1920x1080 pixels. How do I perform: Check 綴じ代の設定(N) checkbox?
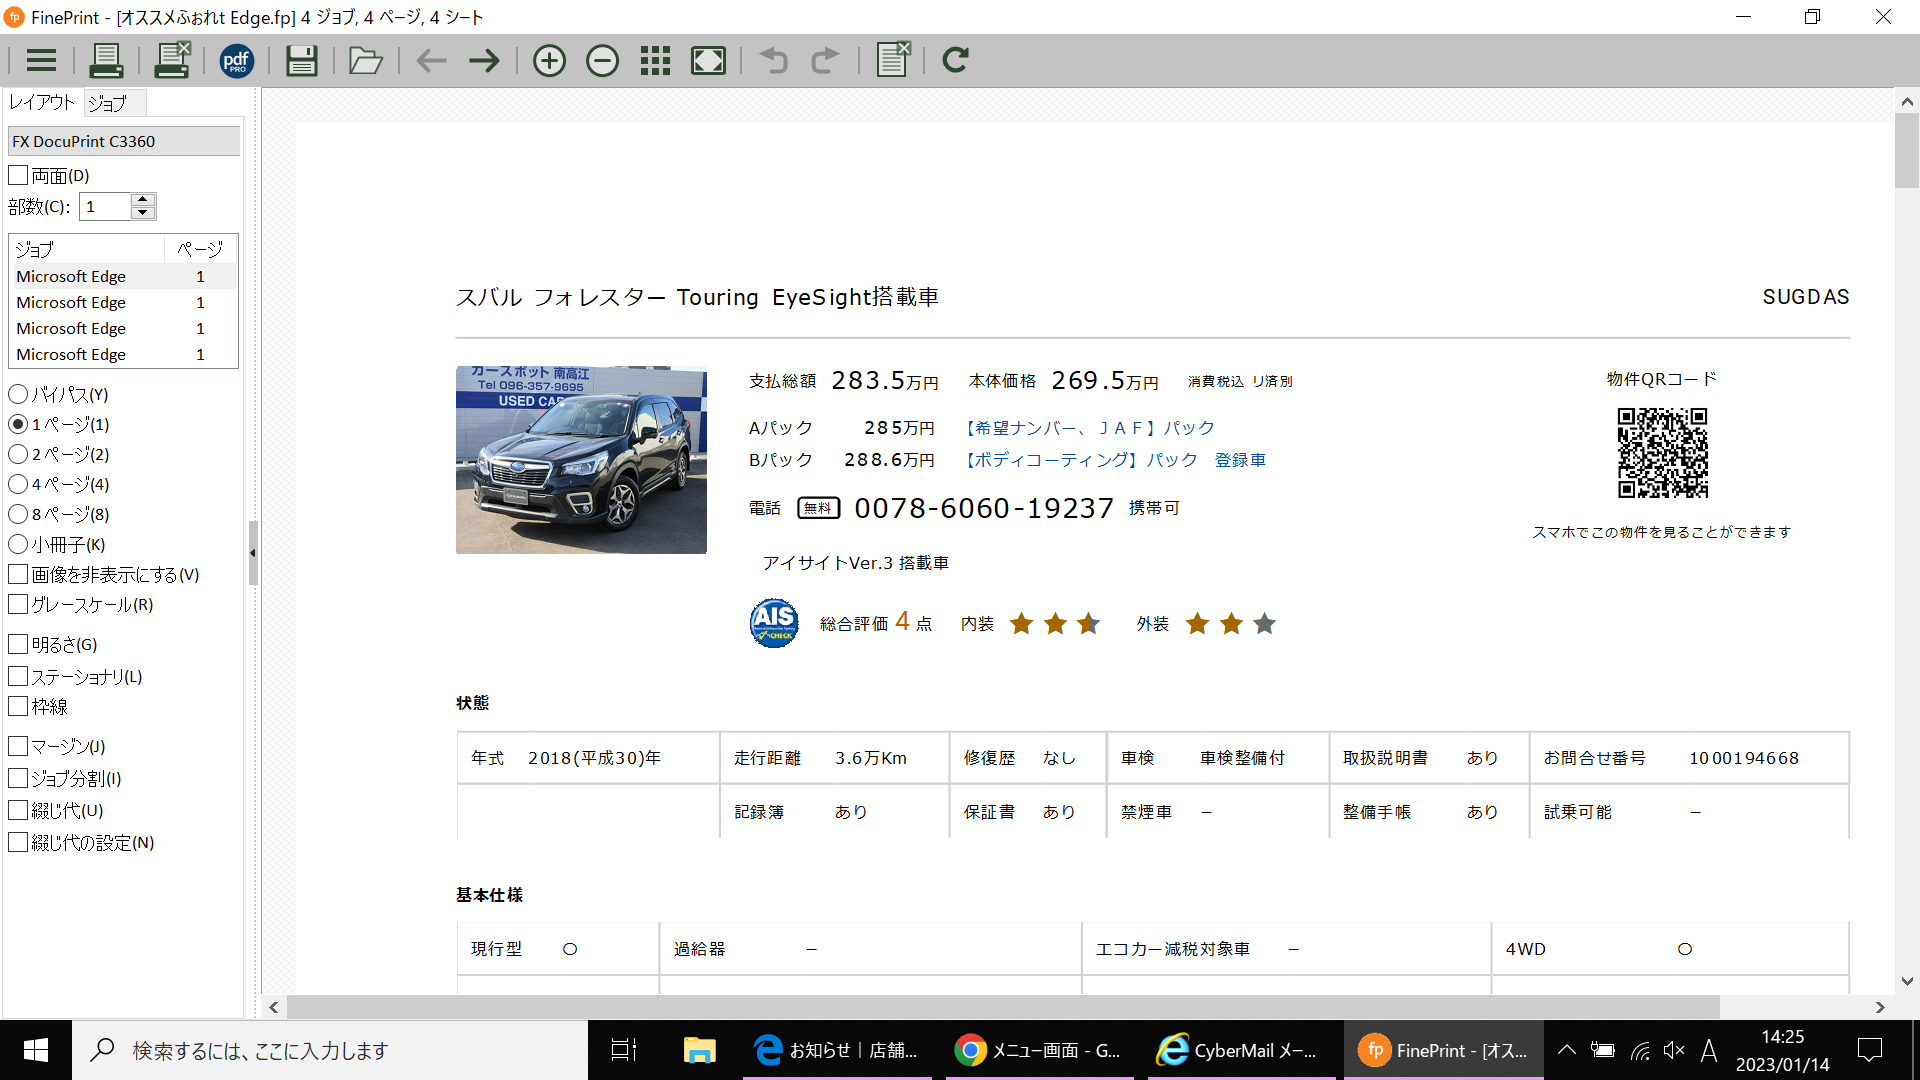pos(18,842)
